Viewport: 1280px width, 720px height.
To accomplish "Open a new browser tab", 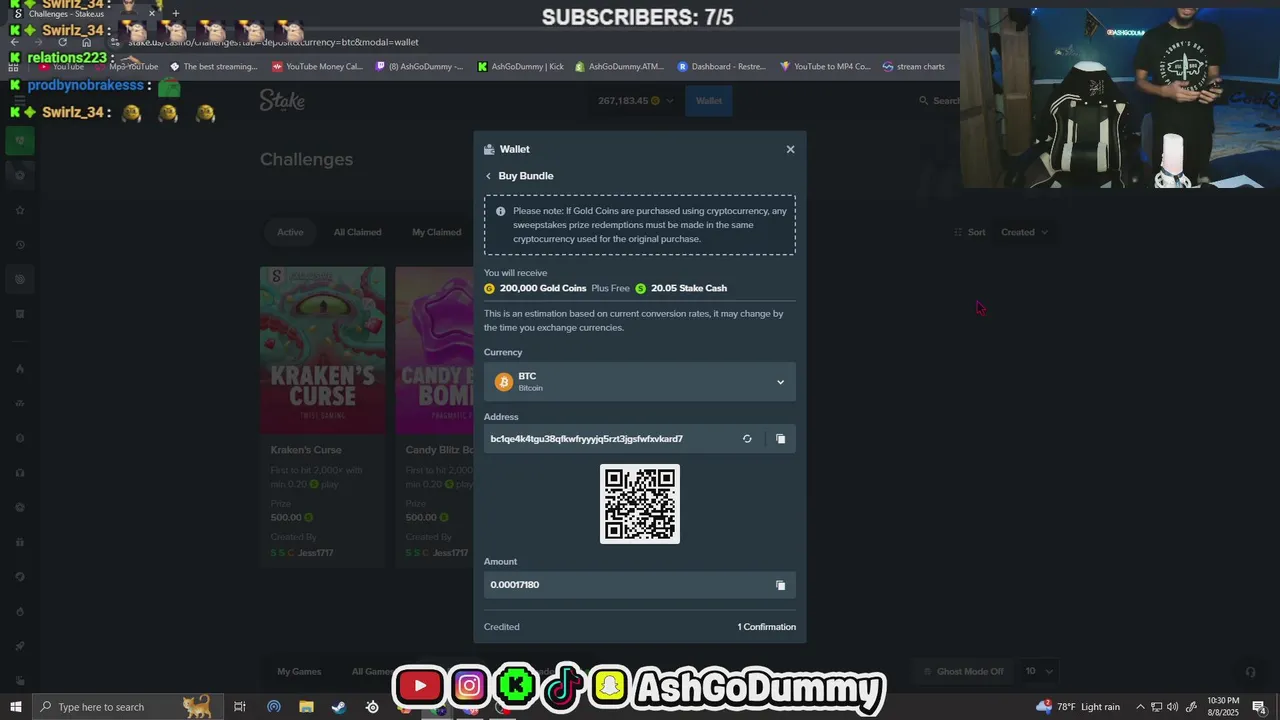I will (175, 13).
